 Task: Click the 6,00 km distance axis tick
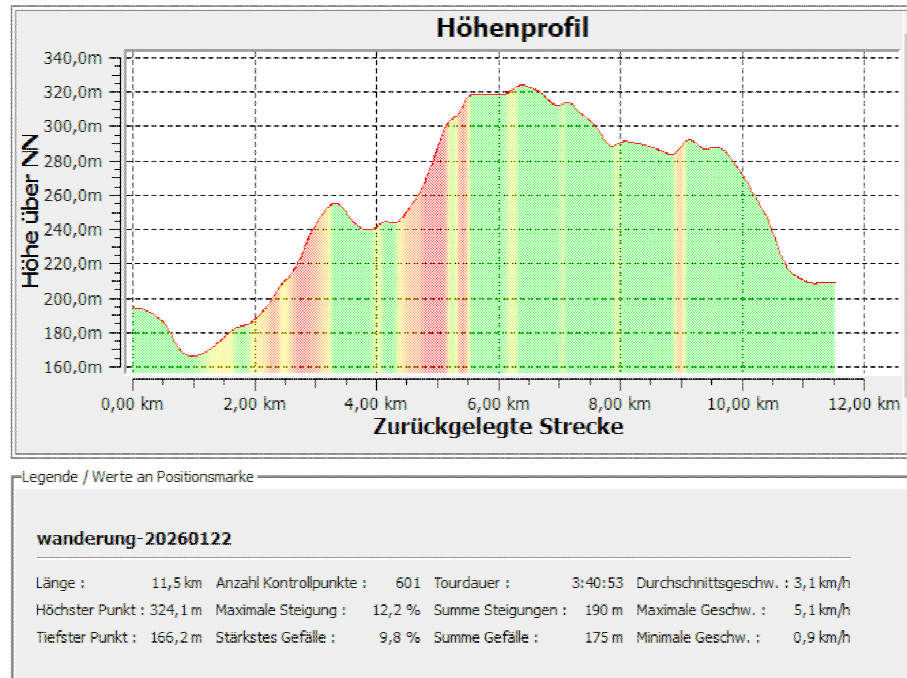click(498, 403)
